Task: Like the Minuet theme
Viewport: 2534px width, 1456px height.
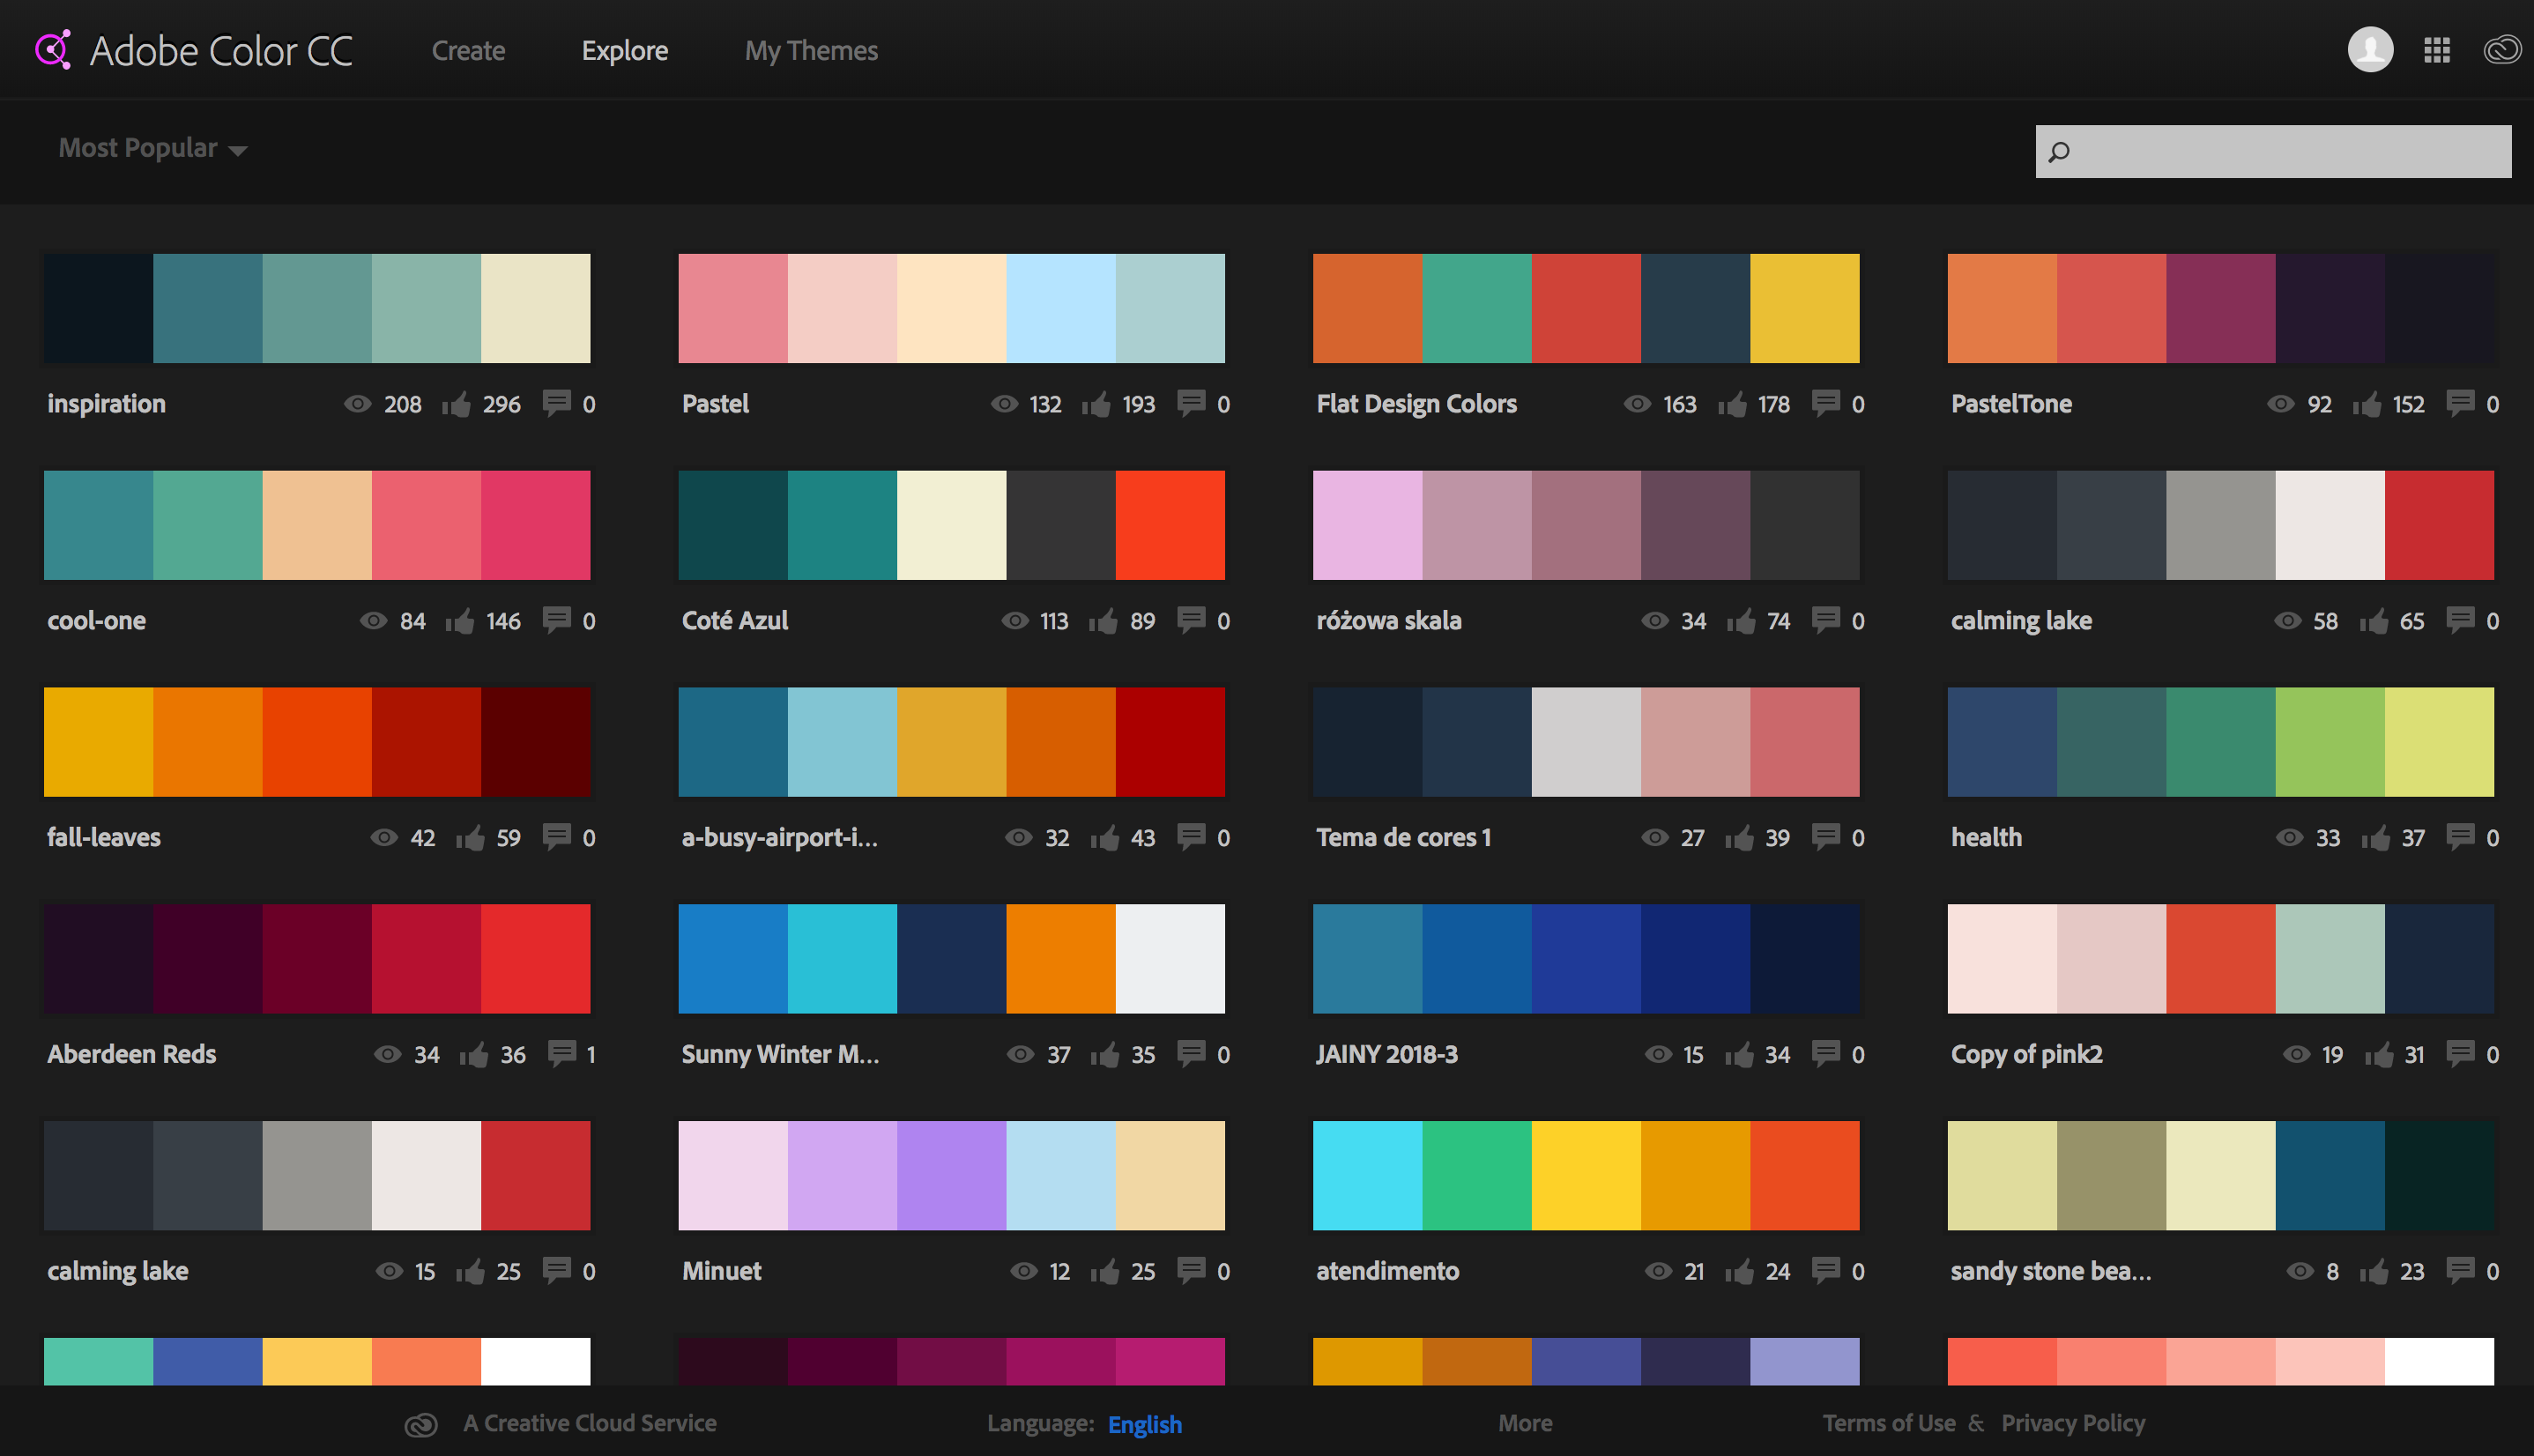Action: (x=1105, y=1270)
